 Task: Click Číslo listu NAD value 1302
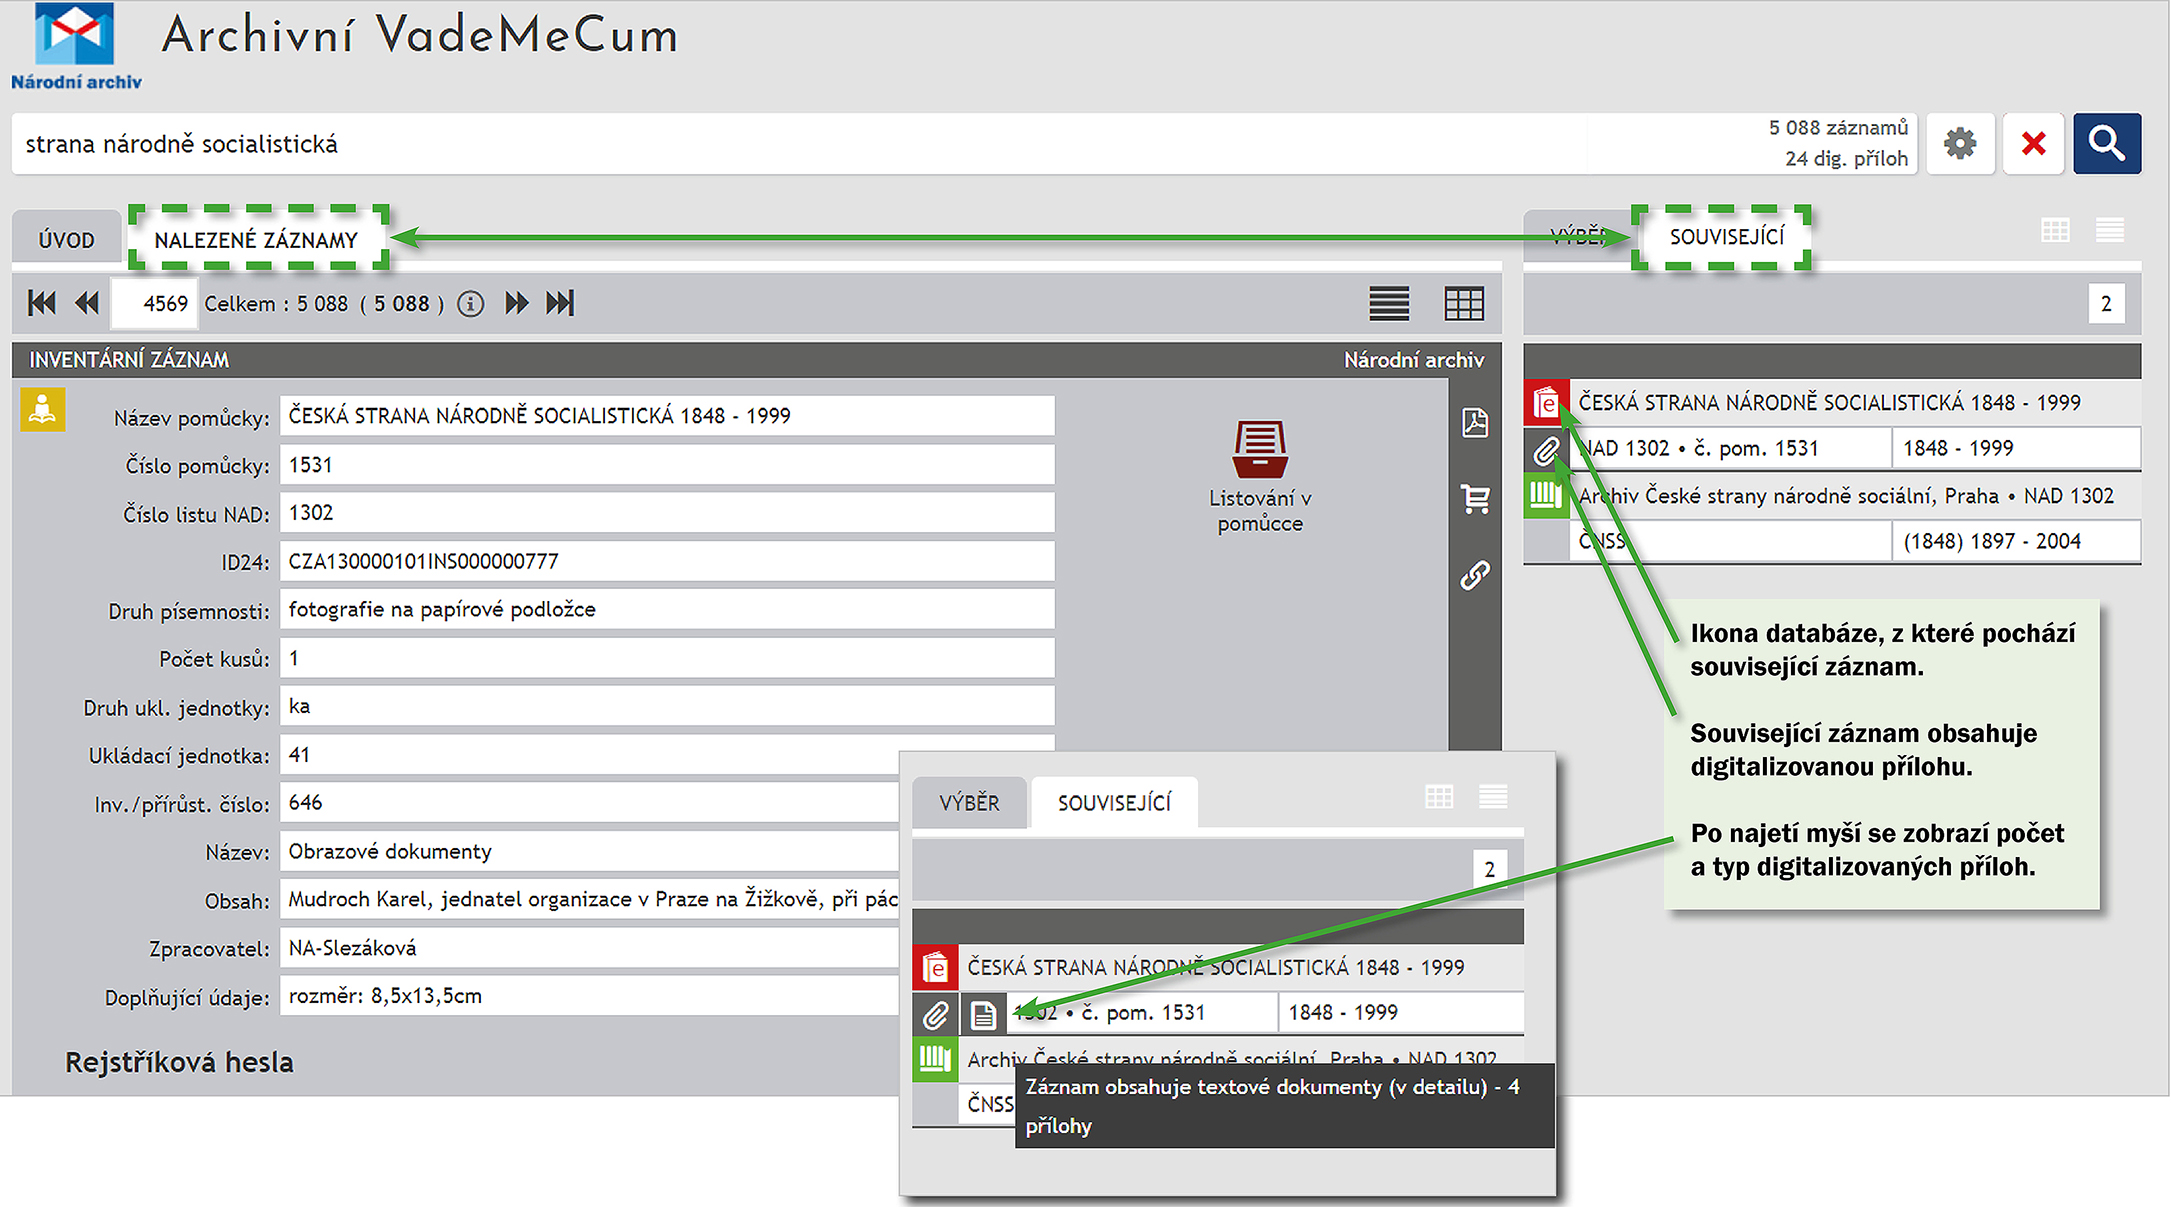point(667,513)
